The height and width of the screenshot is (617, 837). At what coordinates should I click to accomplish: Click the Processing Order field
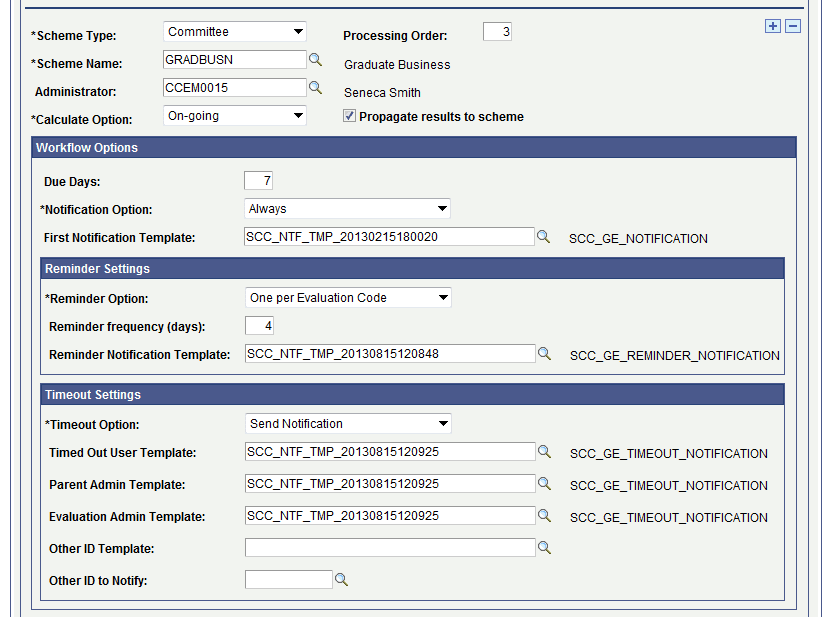pyautogui.click(x=497, y=31)
